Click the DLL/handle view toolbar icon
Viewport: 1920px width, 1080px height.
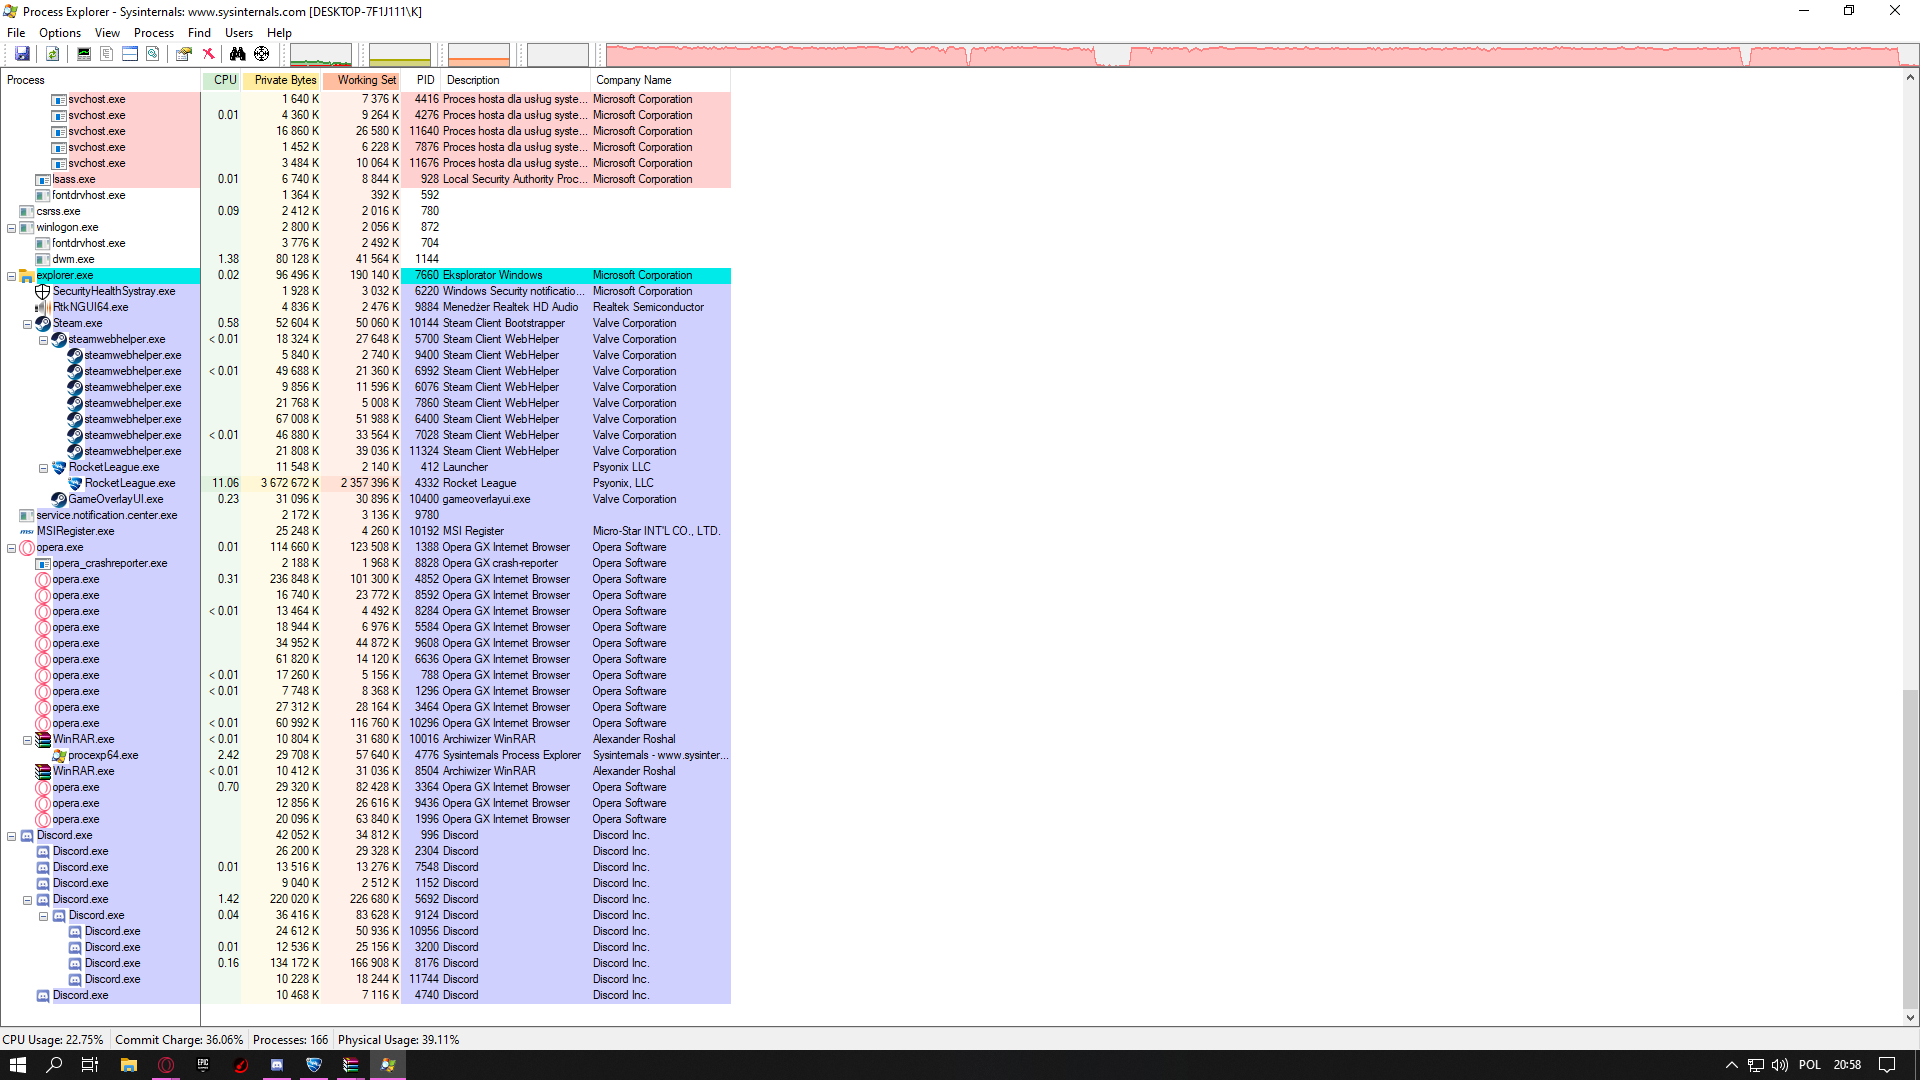click(x=152, y=54)
